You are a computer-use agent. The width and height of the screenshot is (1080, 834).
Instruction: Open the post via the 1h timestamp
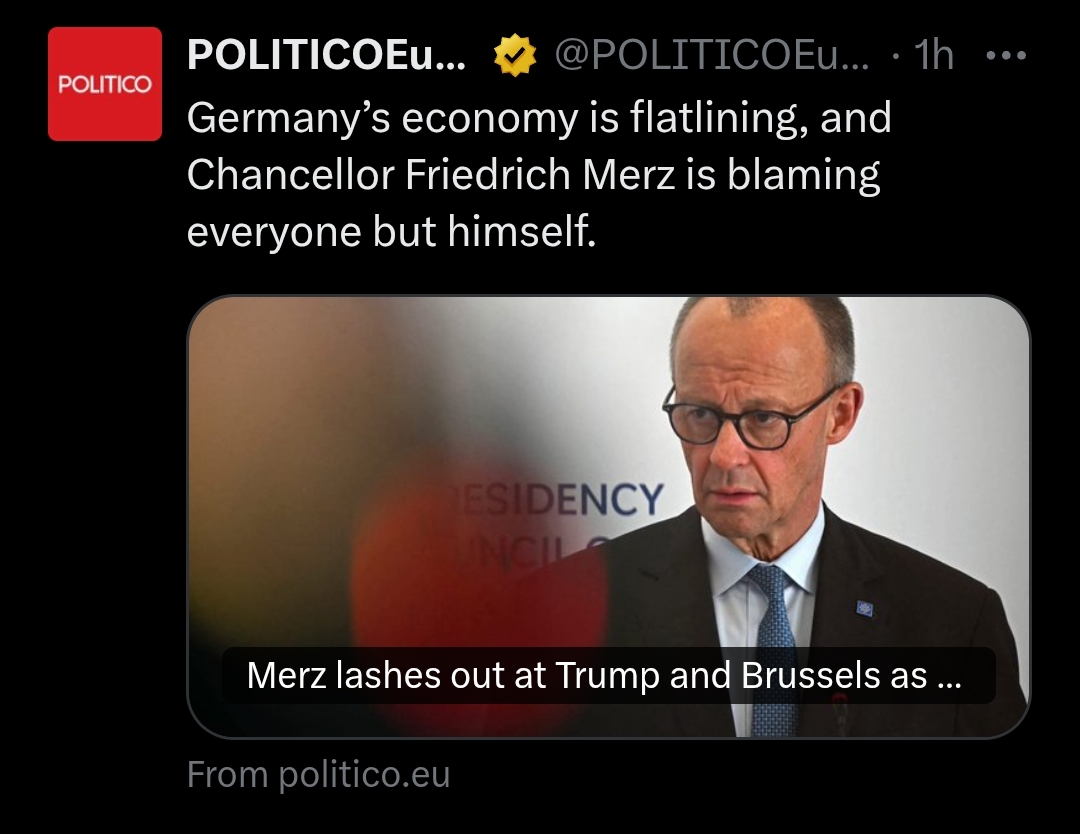(933, 54)
